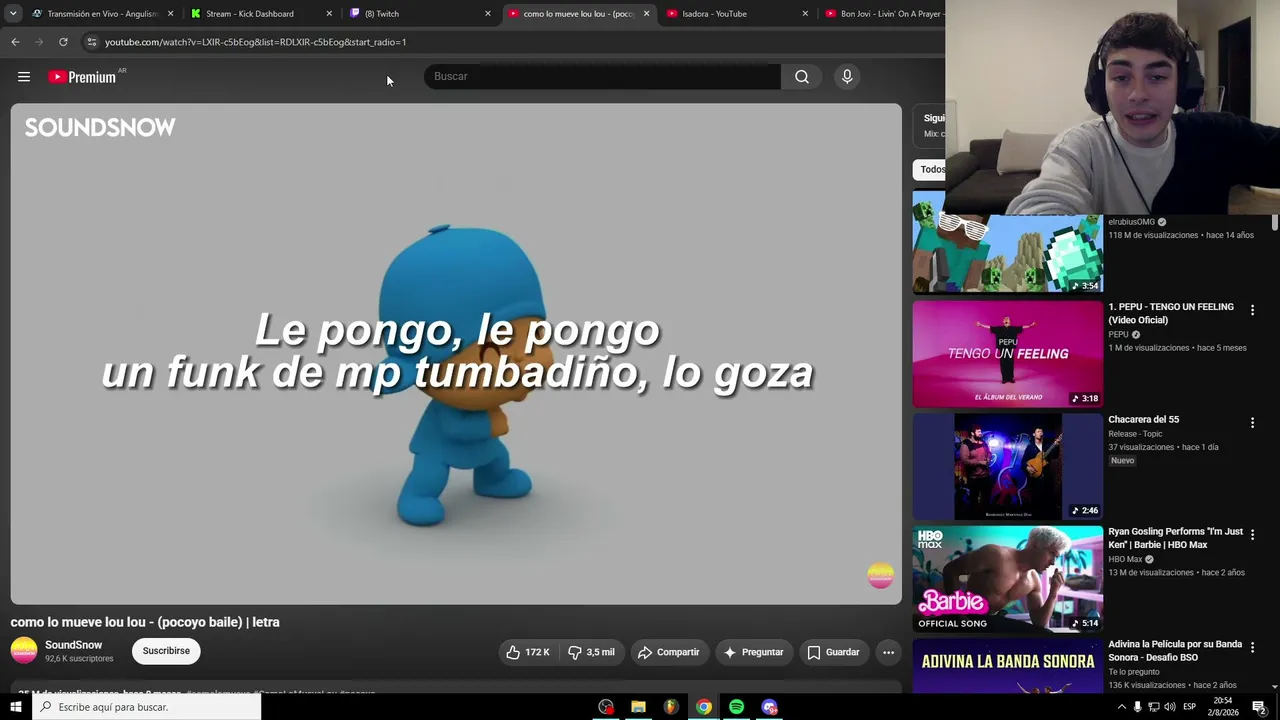Viewport: 1280px width, 720px height.
Task: Click the Preguntar ask button
Action: tap(754, 652)
